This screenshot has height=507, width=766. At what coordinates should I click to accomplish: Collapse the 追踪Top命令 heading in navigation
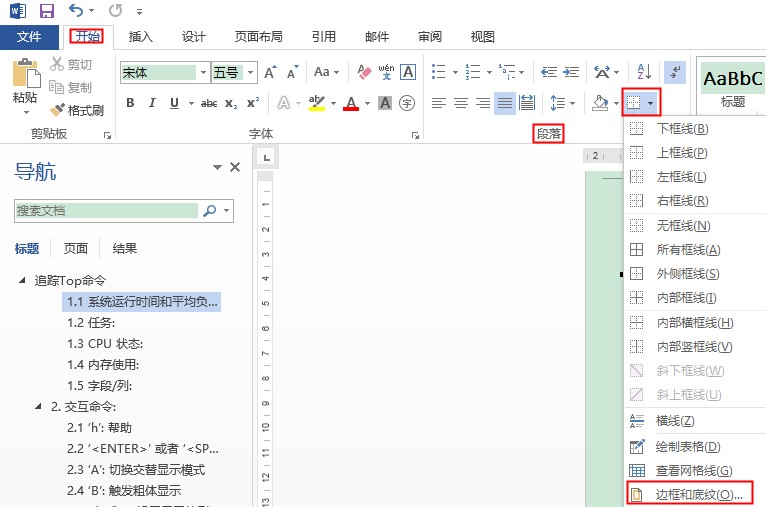22,280
